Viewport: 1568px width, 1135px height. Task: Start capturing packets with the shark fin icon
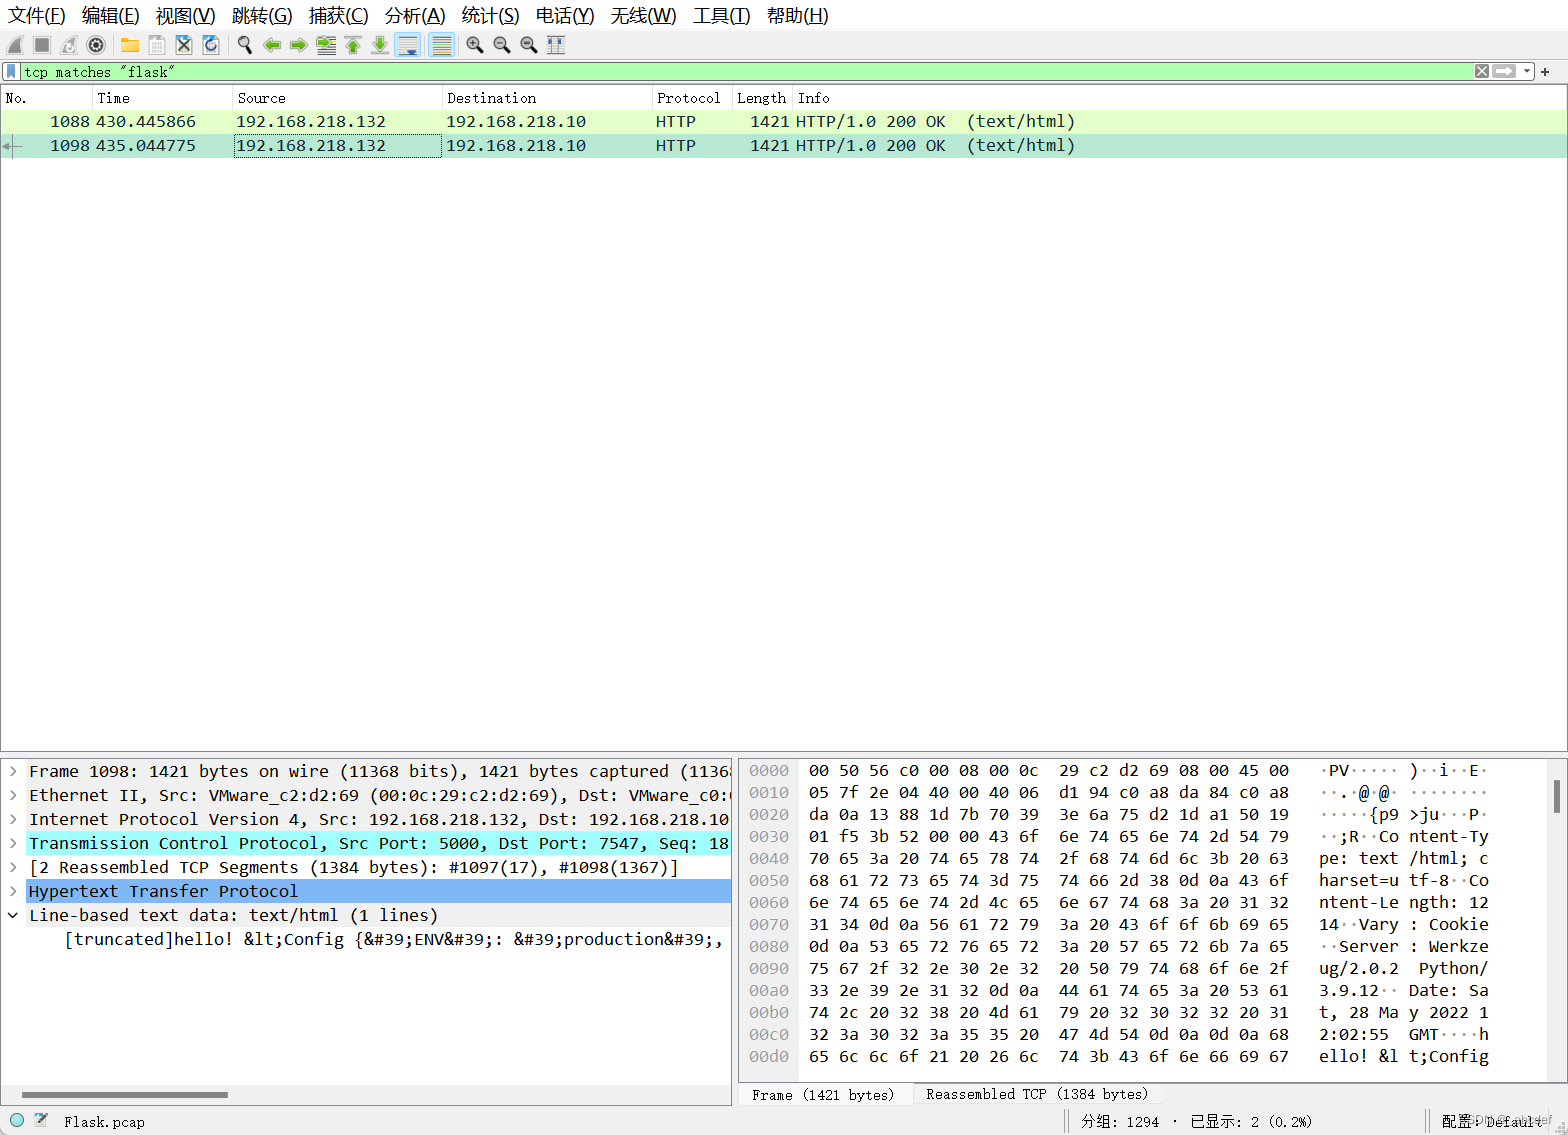15,45
